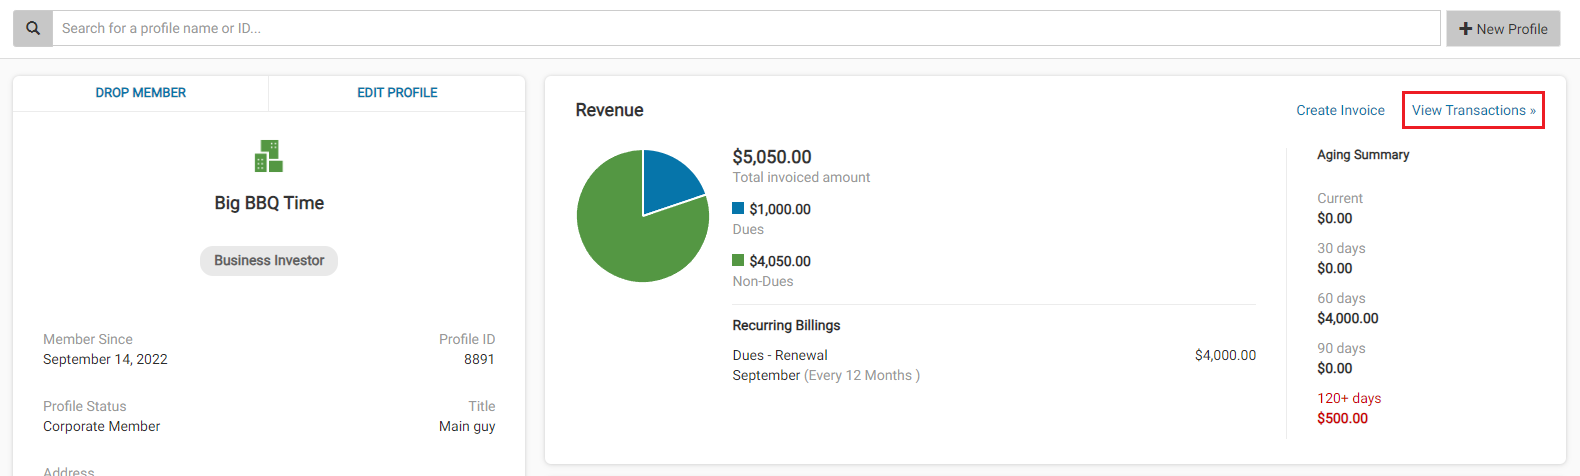1580x476 pixels.
Task: Click the Aging Summary heading
Action: click(1363, 155)
